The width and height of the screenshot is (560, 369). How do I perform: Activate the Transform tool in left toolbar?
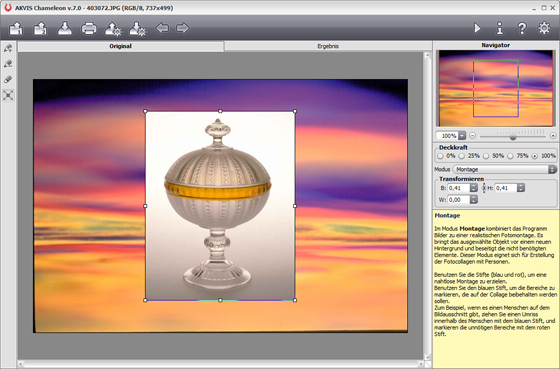(x=8, y=95)
